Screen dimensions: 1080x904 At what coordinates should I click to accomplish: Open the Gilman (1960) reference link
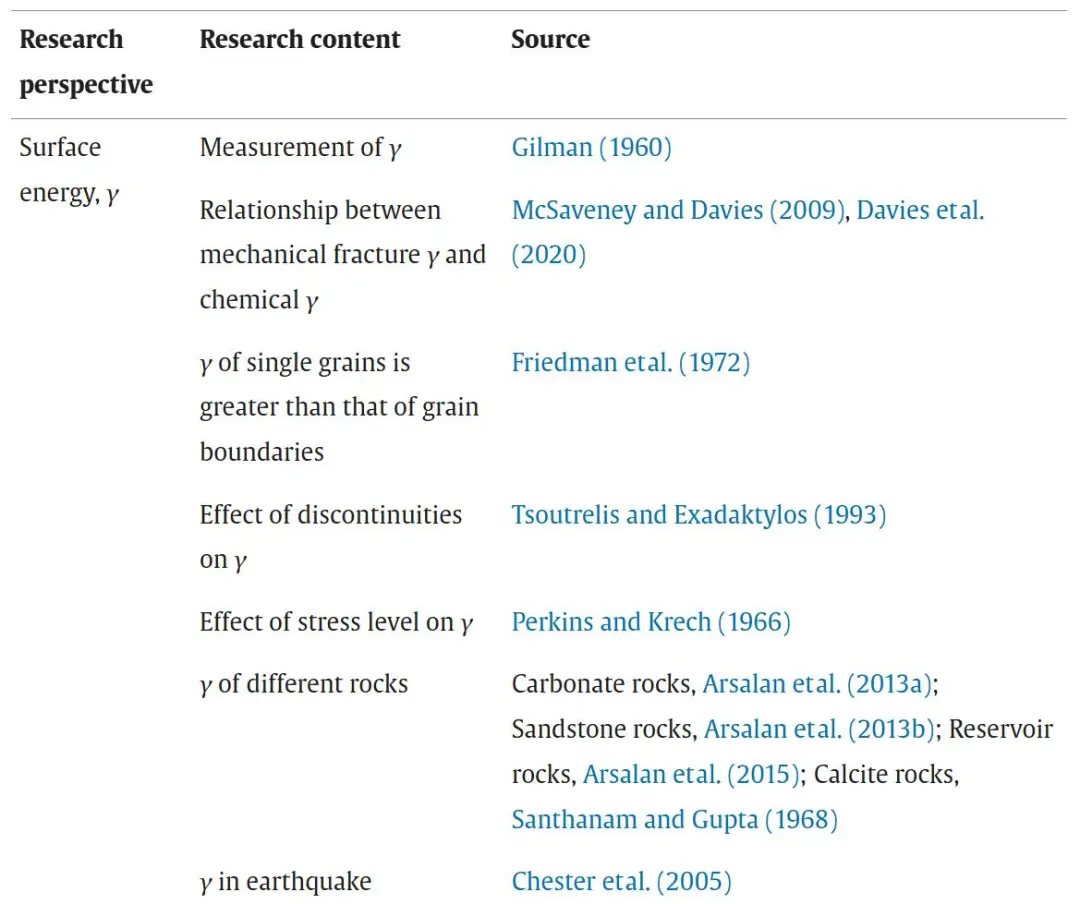click(591, 148)
